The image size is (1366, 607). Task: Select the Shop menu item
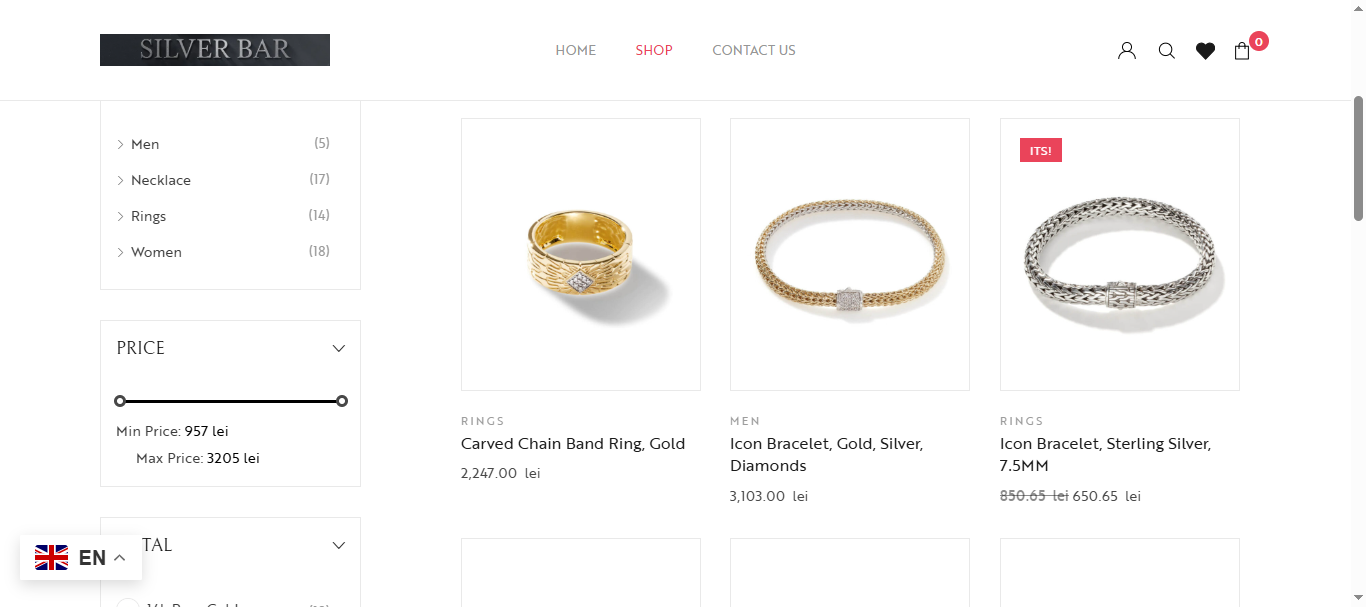[654, 50]
